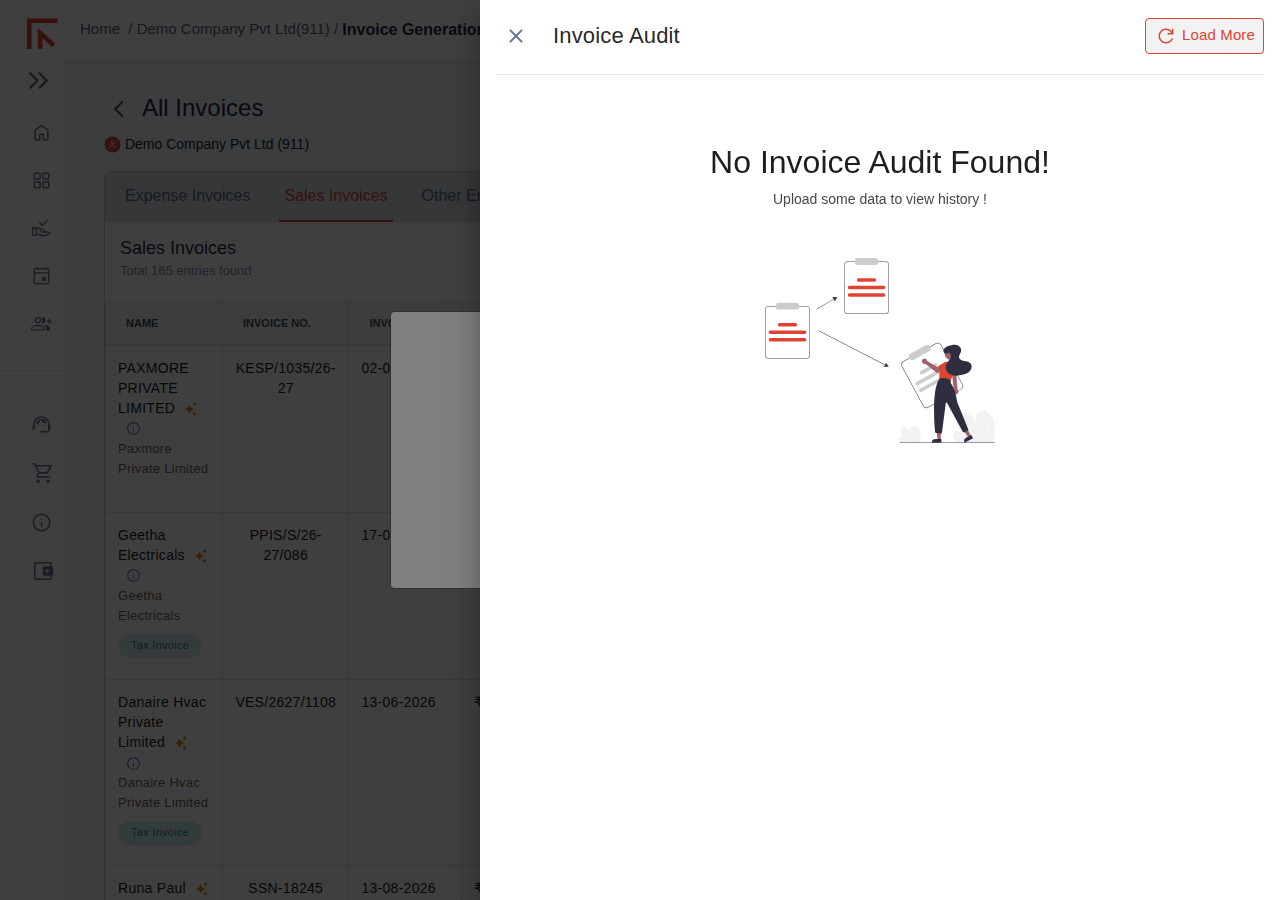Switch to the Expense Invoices tab
Screen dimensions: 1280x900
pyautogui.click(x=188, y=196)
